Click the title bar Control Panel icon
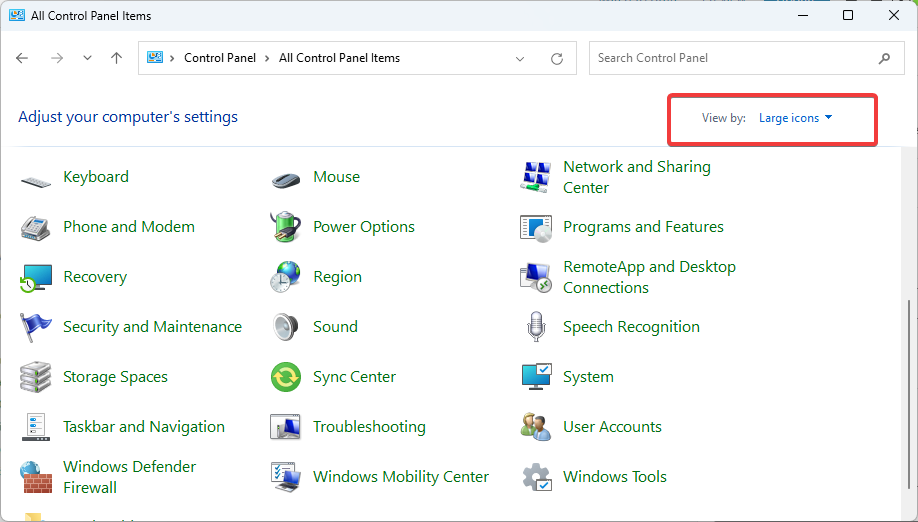 pos(17,16)
